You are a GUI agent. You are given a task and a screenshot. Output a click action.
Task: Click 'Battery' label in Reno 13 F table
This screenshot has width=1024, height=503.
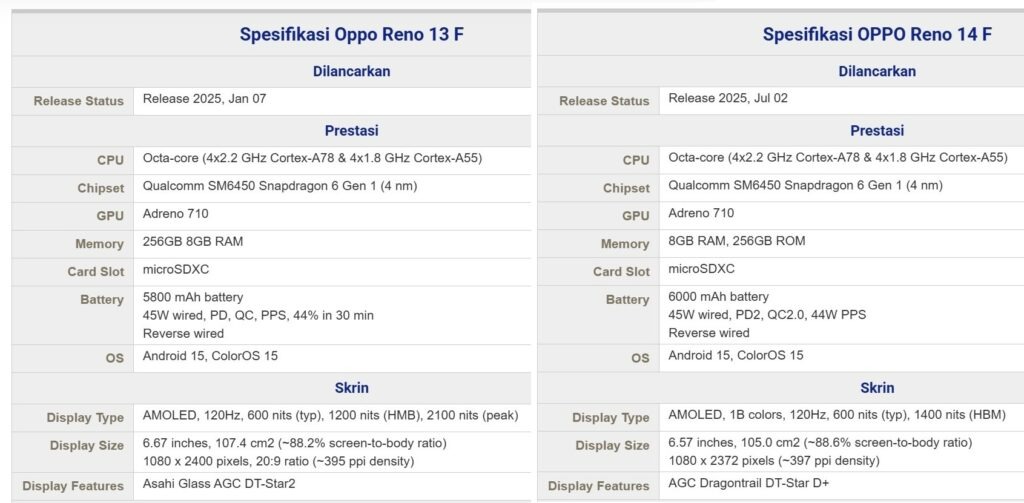click(x=102, y=300)
